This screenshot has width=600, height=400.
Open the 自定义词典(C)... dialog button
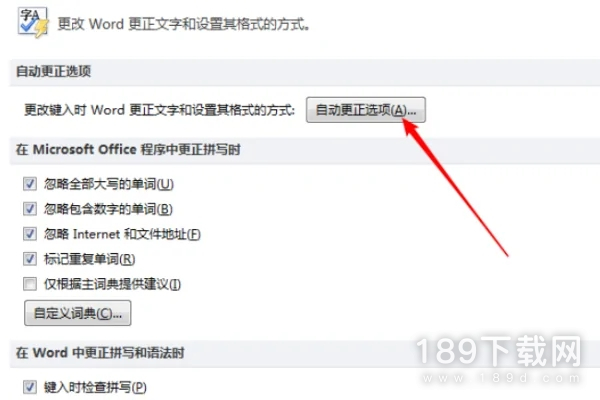point(78,313)
